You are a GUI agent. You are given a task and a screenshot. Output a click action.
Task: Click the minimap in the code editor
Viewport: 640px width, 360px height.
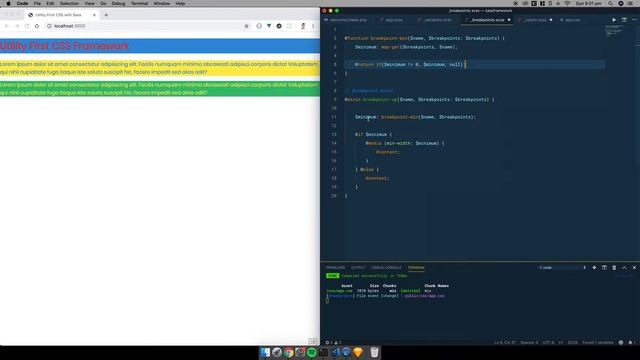click(x=614, y=31)
